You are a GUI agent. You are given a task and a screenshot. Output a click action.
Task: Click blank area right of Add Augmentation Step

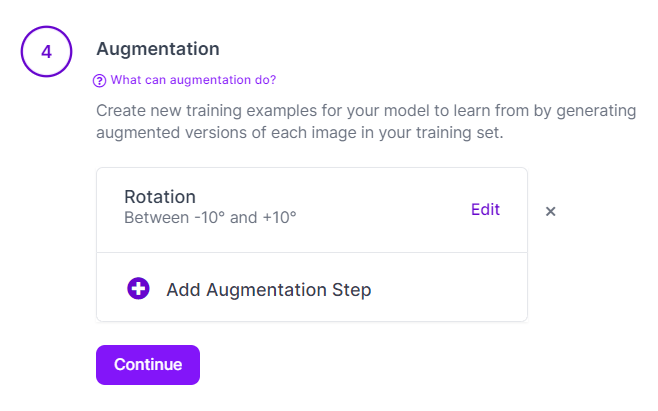450,290
